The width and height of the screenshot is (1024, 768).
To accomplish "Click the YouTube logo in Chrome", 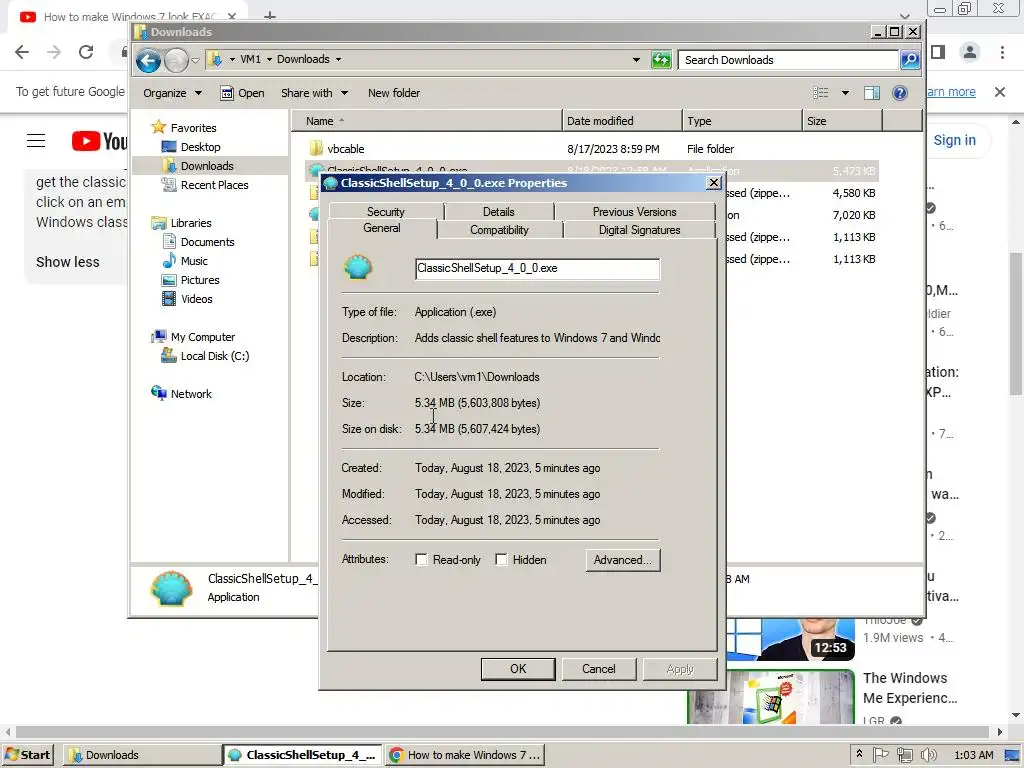I will pos(100,140).
